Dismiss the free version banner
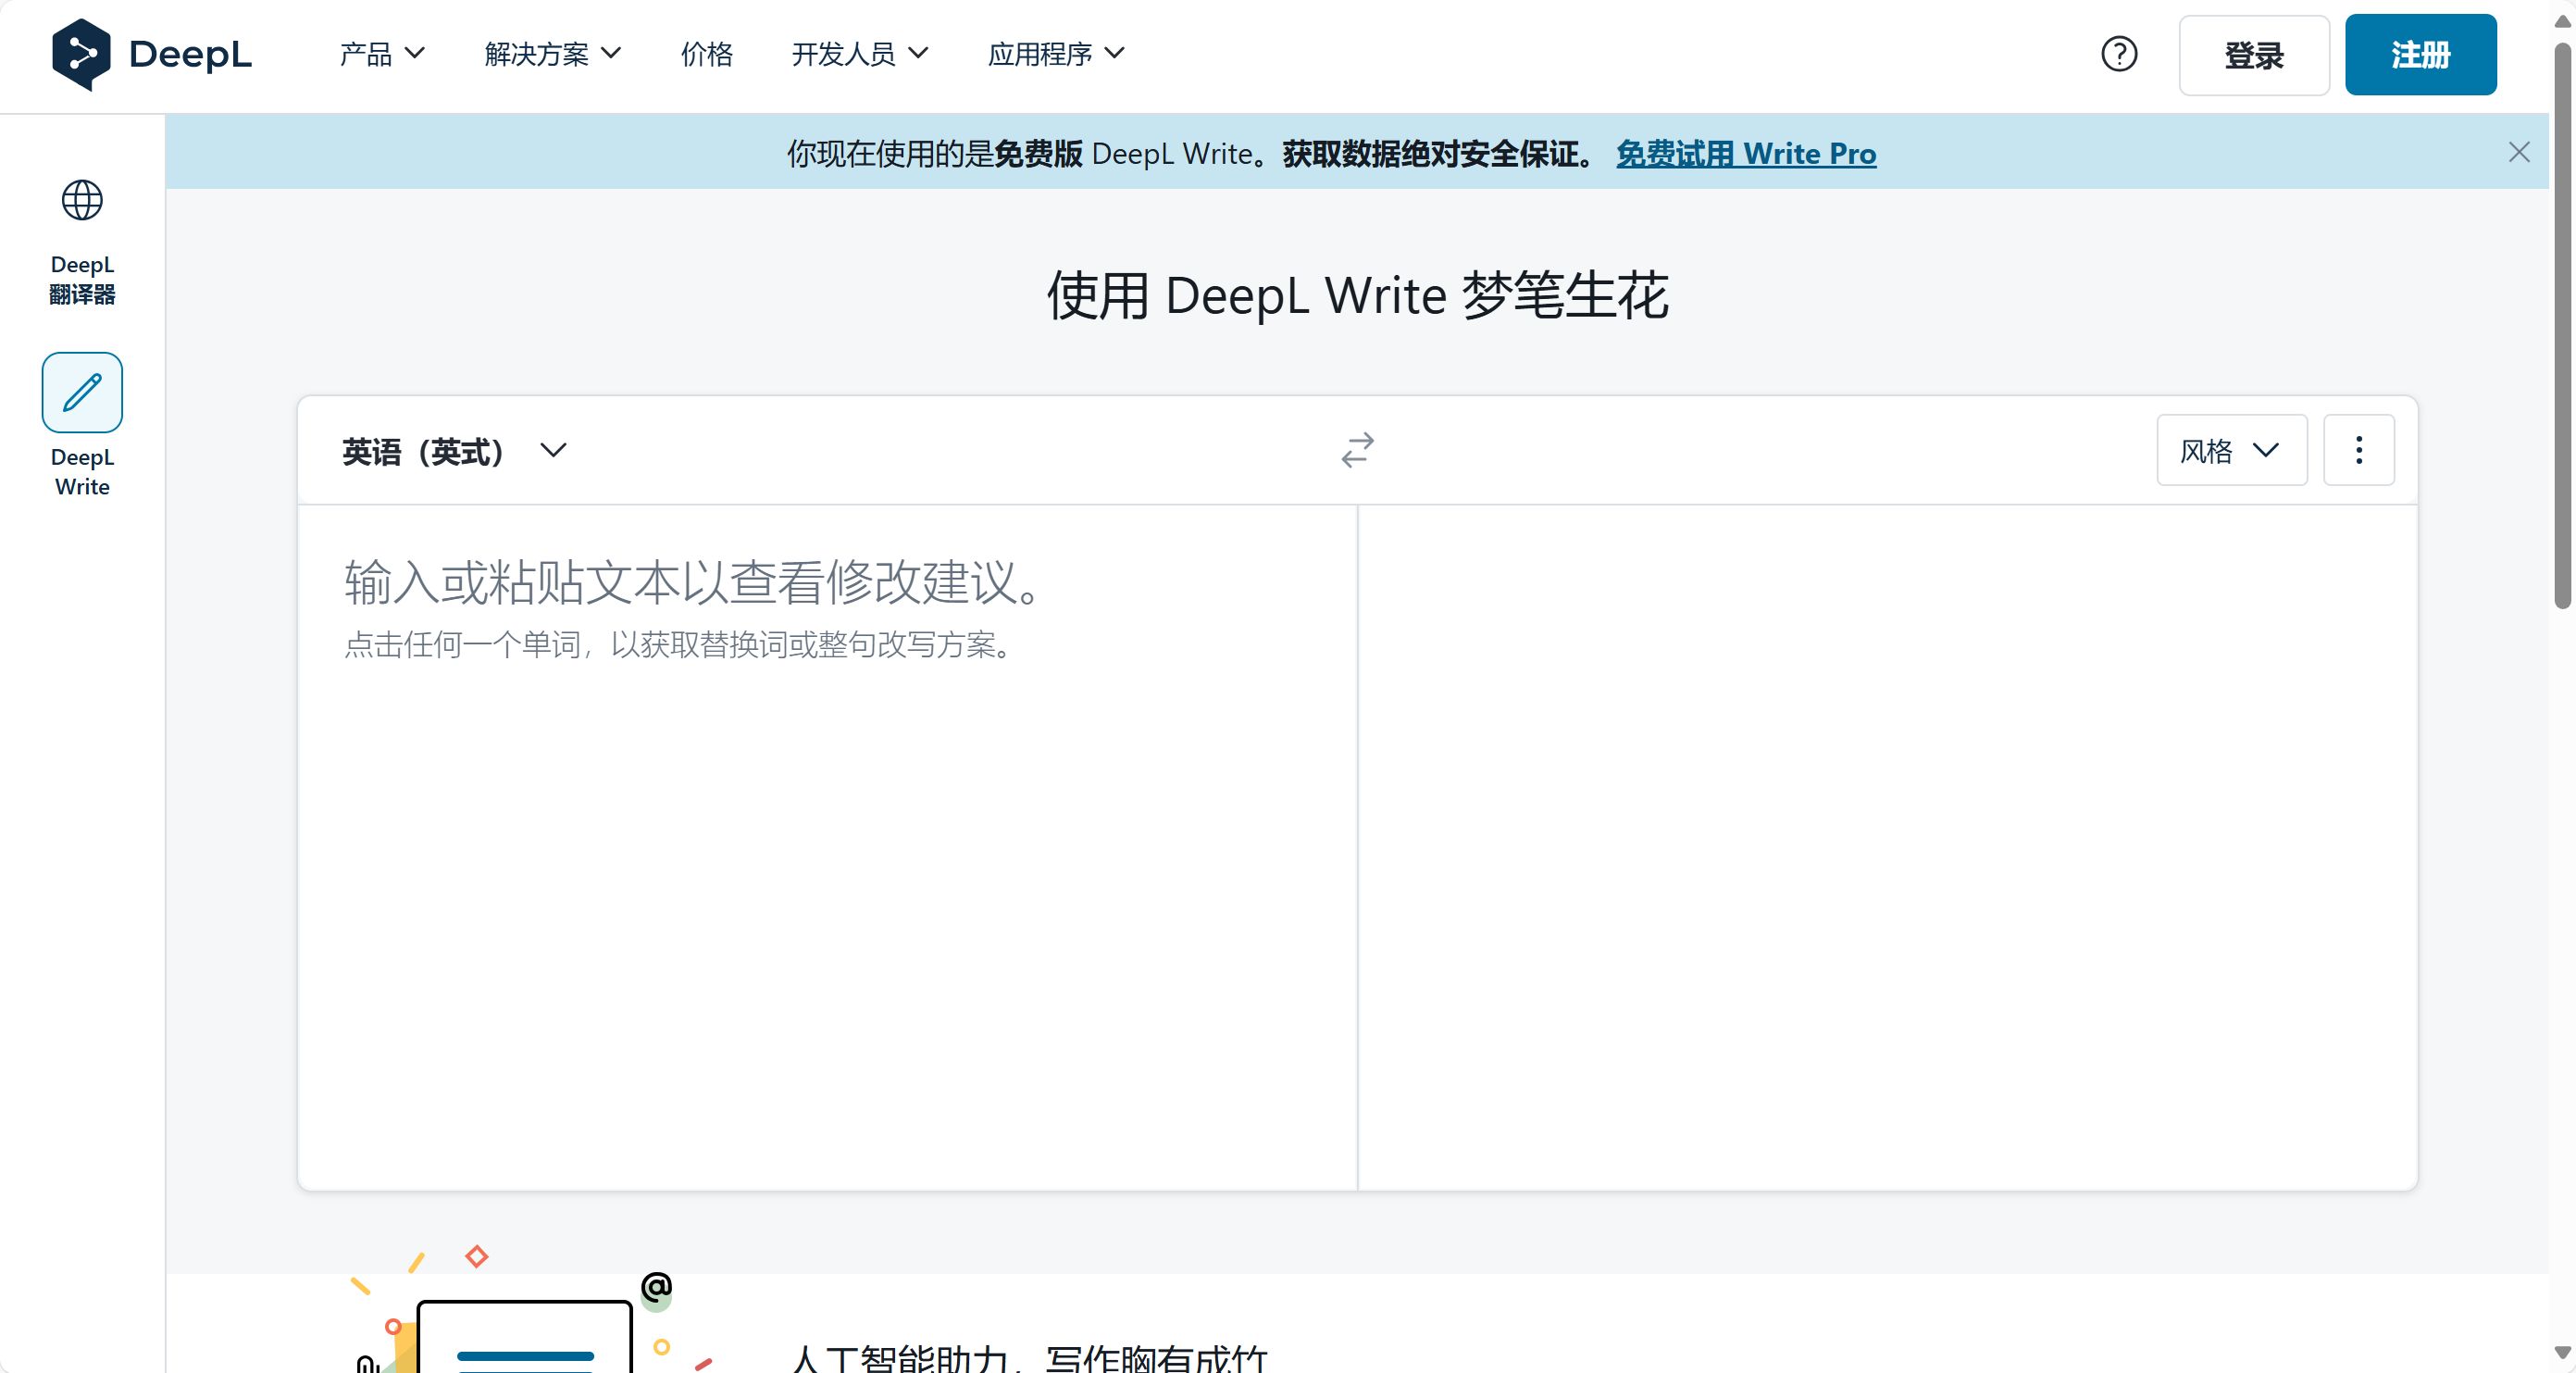Viewport: 2576px width, 1373px height. pos(2519,152)
